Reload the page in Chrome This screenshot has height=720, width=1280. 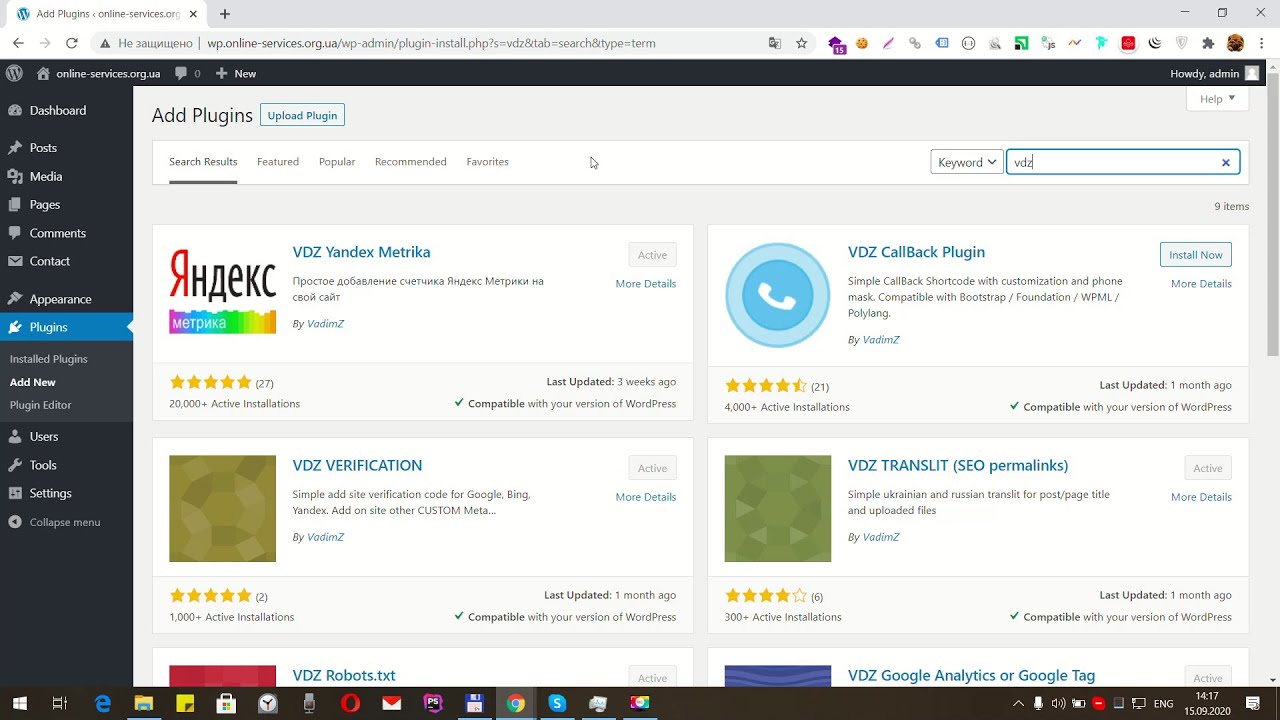(x=72, y=43)
